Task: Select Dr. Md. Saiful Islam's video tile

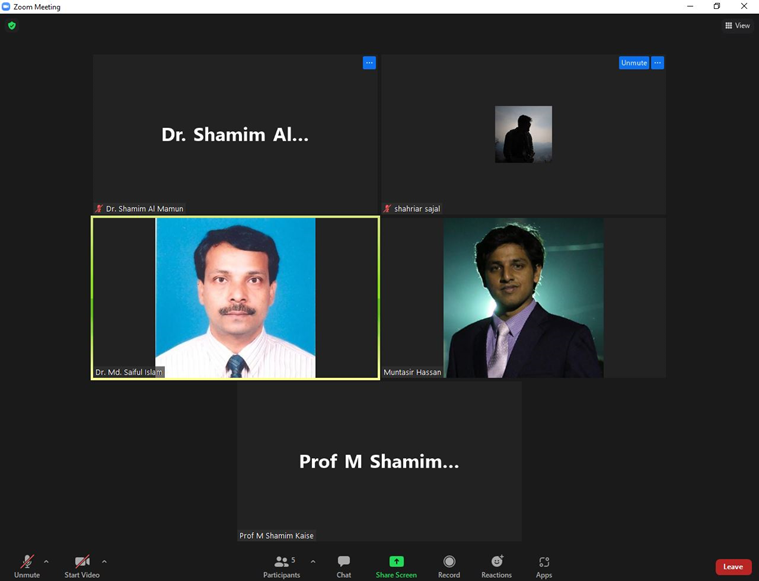Action: click(235, 298)
